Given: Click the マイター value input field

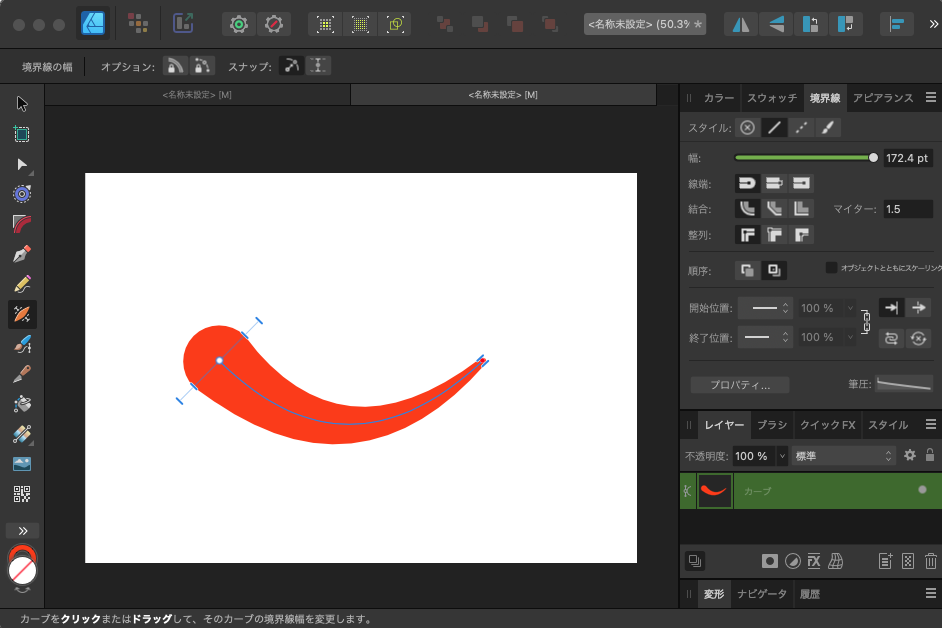Looking at the screenshot, I should [908, 208].
